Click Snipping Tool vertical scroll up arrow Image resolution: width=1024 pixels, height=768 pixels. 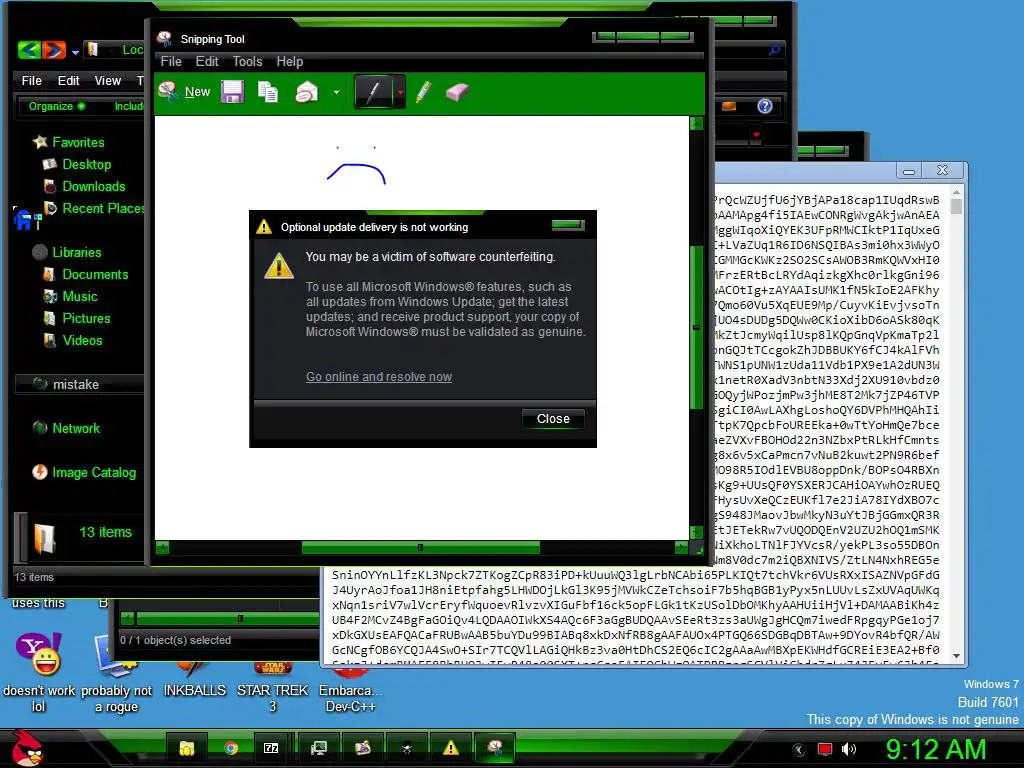tap(696, 124)
